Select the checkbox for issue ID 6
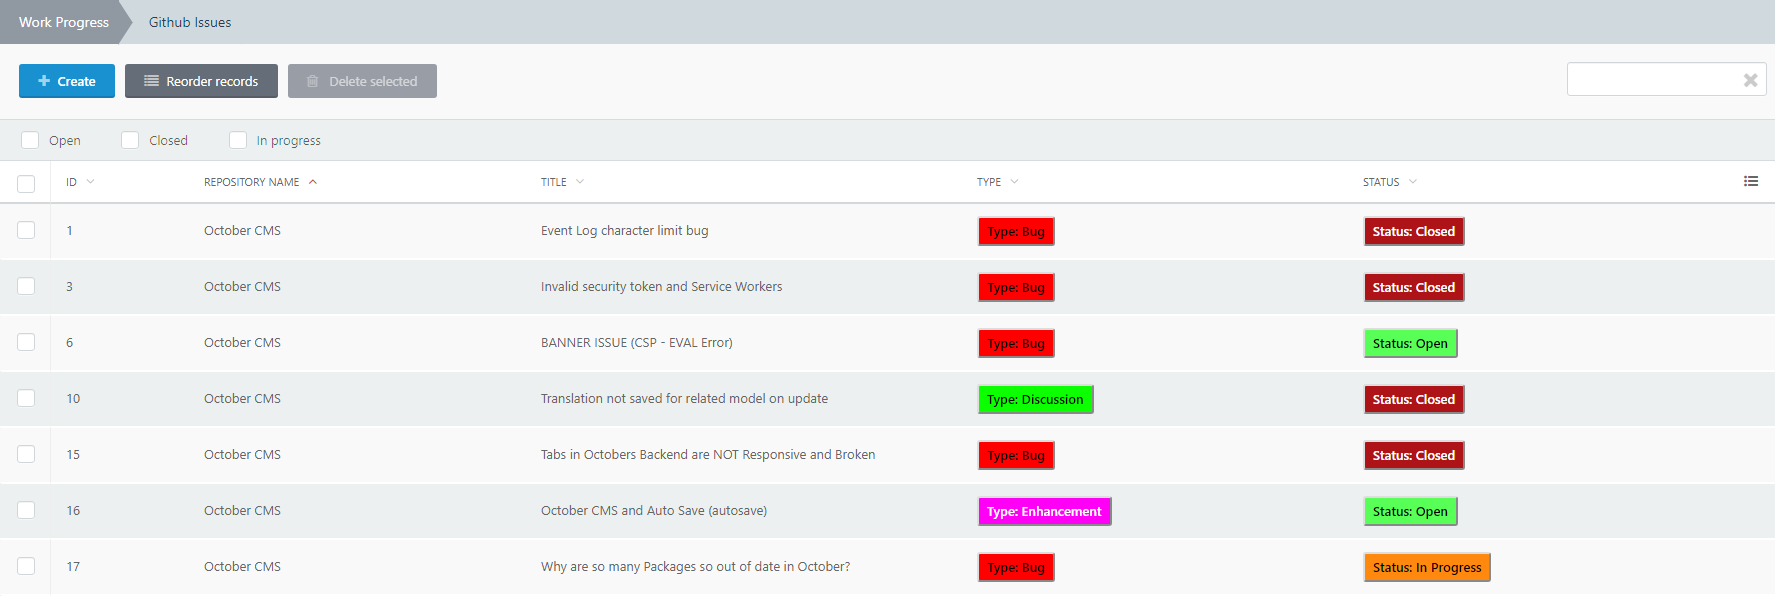 (26, 342)
